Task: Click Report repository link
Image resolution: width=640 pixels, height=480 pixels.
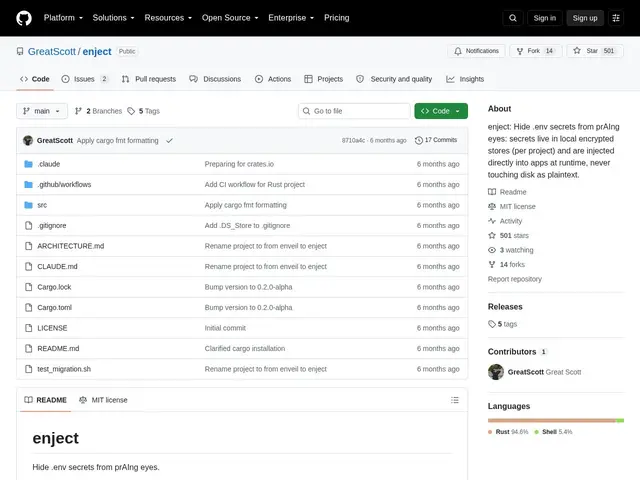Action: [515, 279]
